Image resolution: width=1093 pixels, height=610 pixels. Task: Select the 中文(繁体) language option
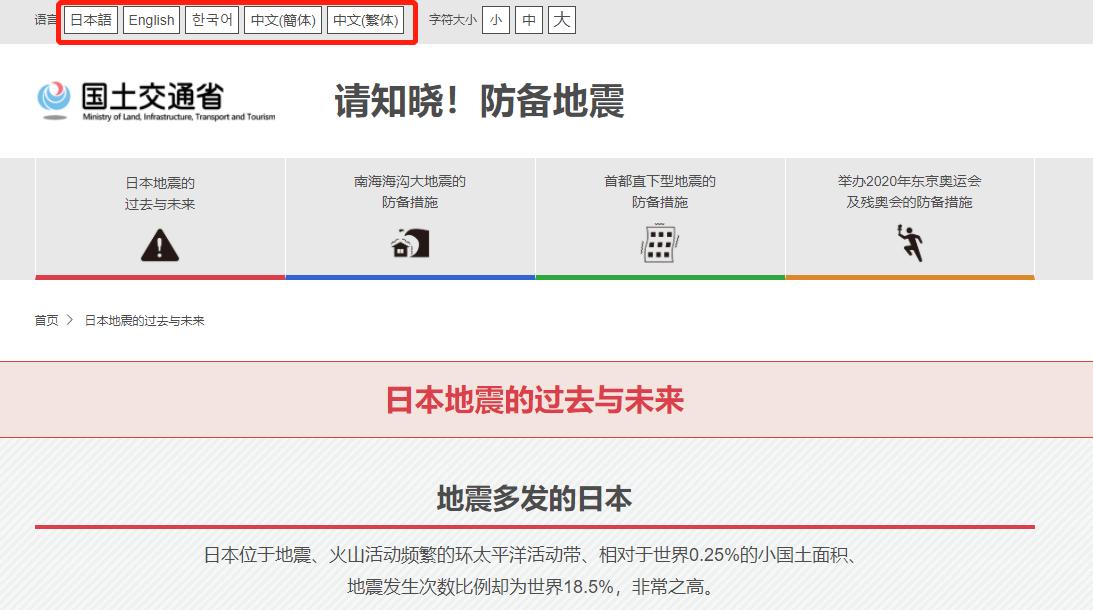[368, 20]
